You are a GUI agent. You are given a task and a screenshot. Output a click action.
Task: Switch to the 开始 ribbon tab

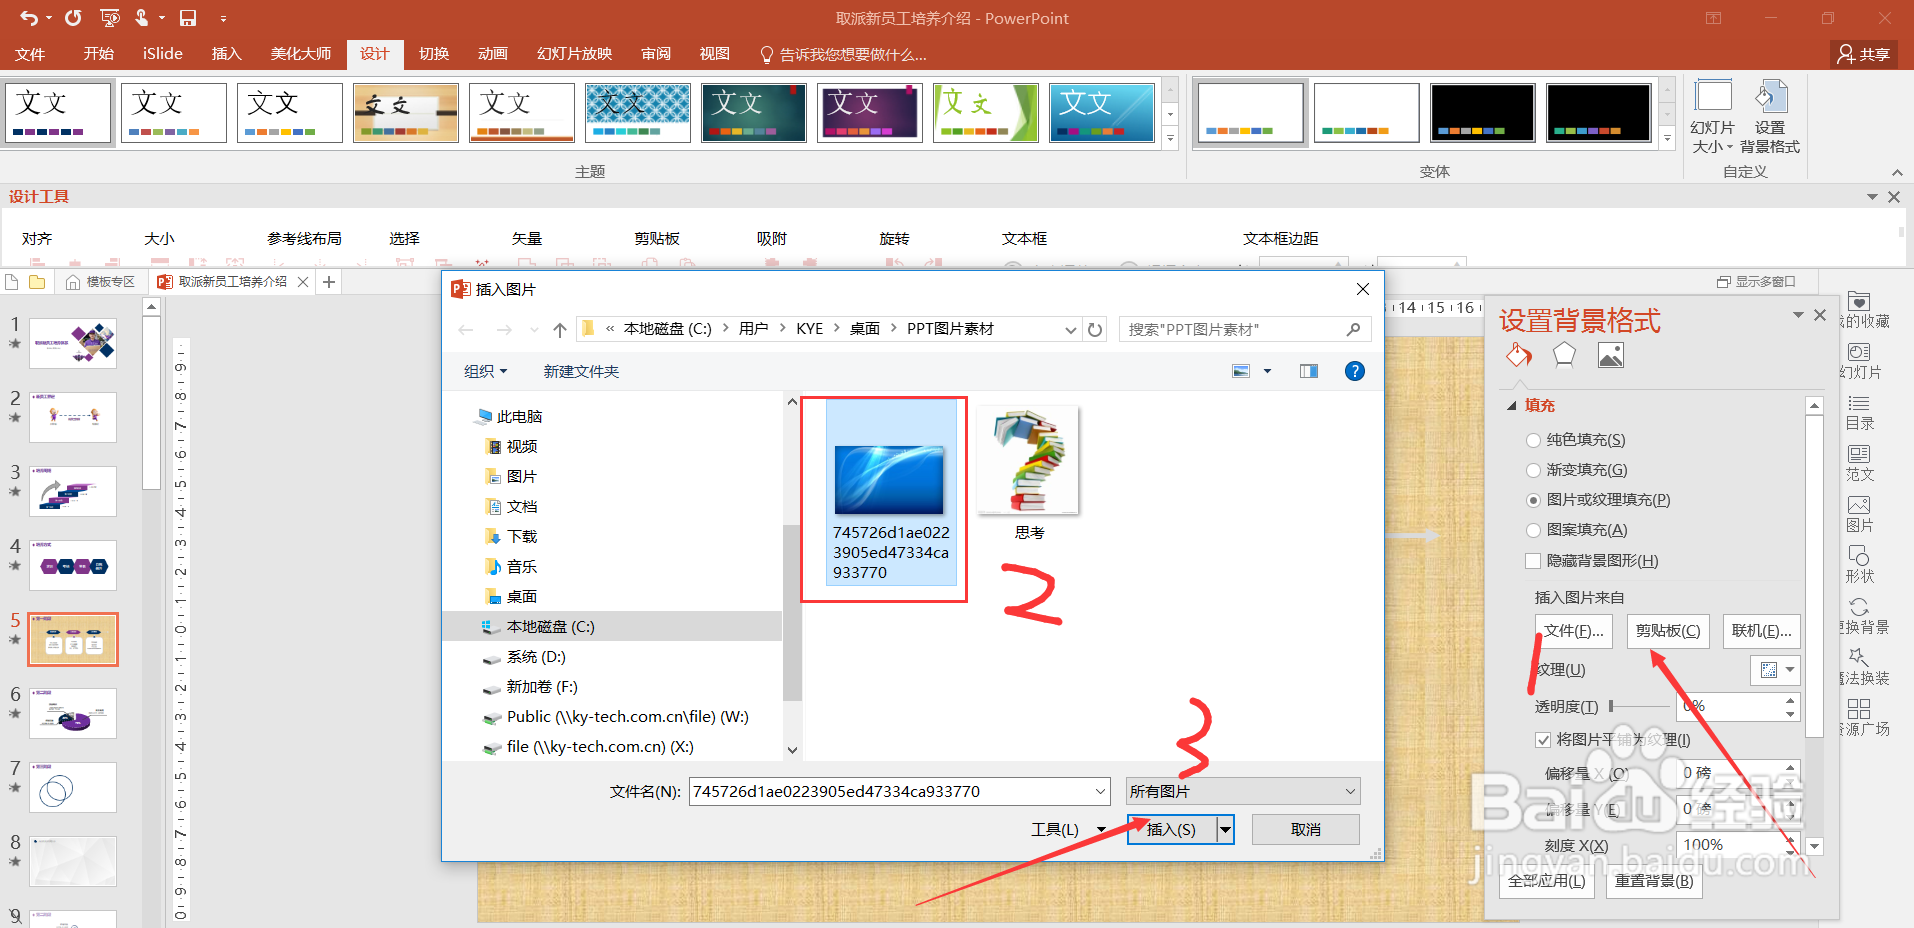pos(98,54)
